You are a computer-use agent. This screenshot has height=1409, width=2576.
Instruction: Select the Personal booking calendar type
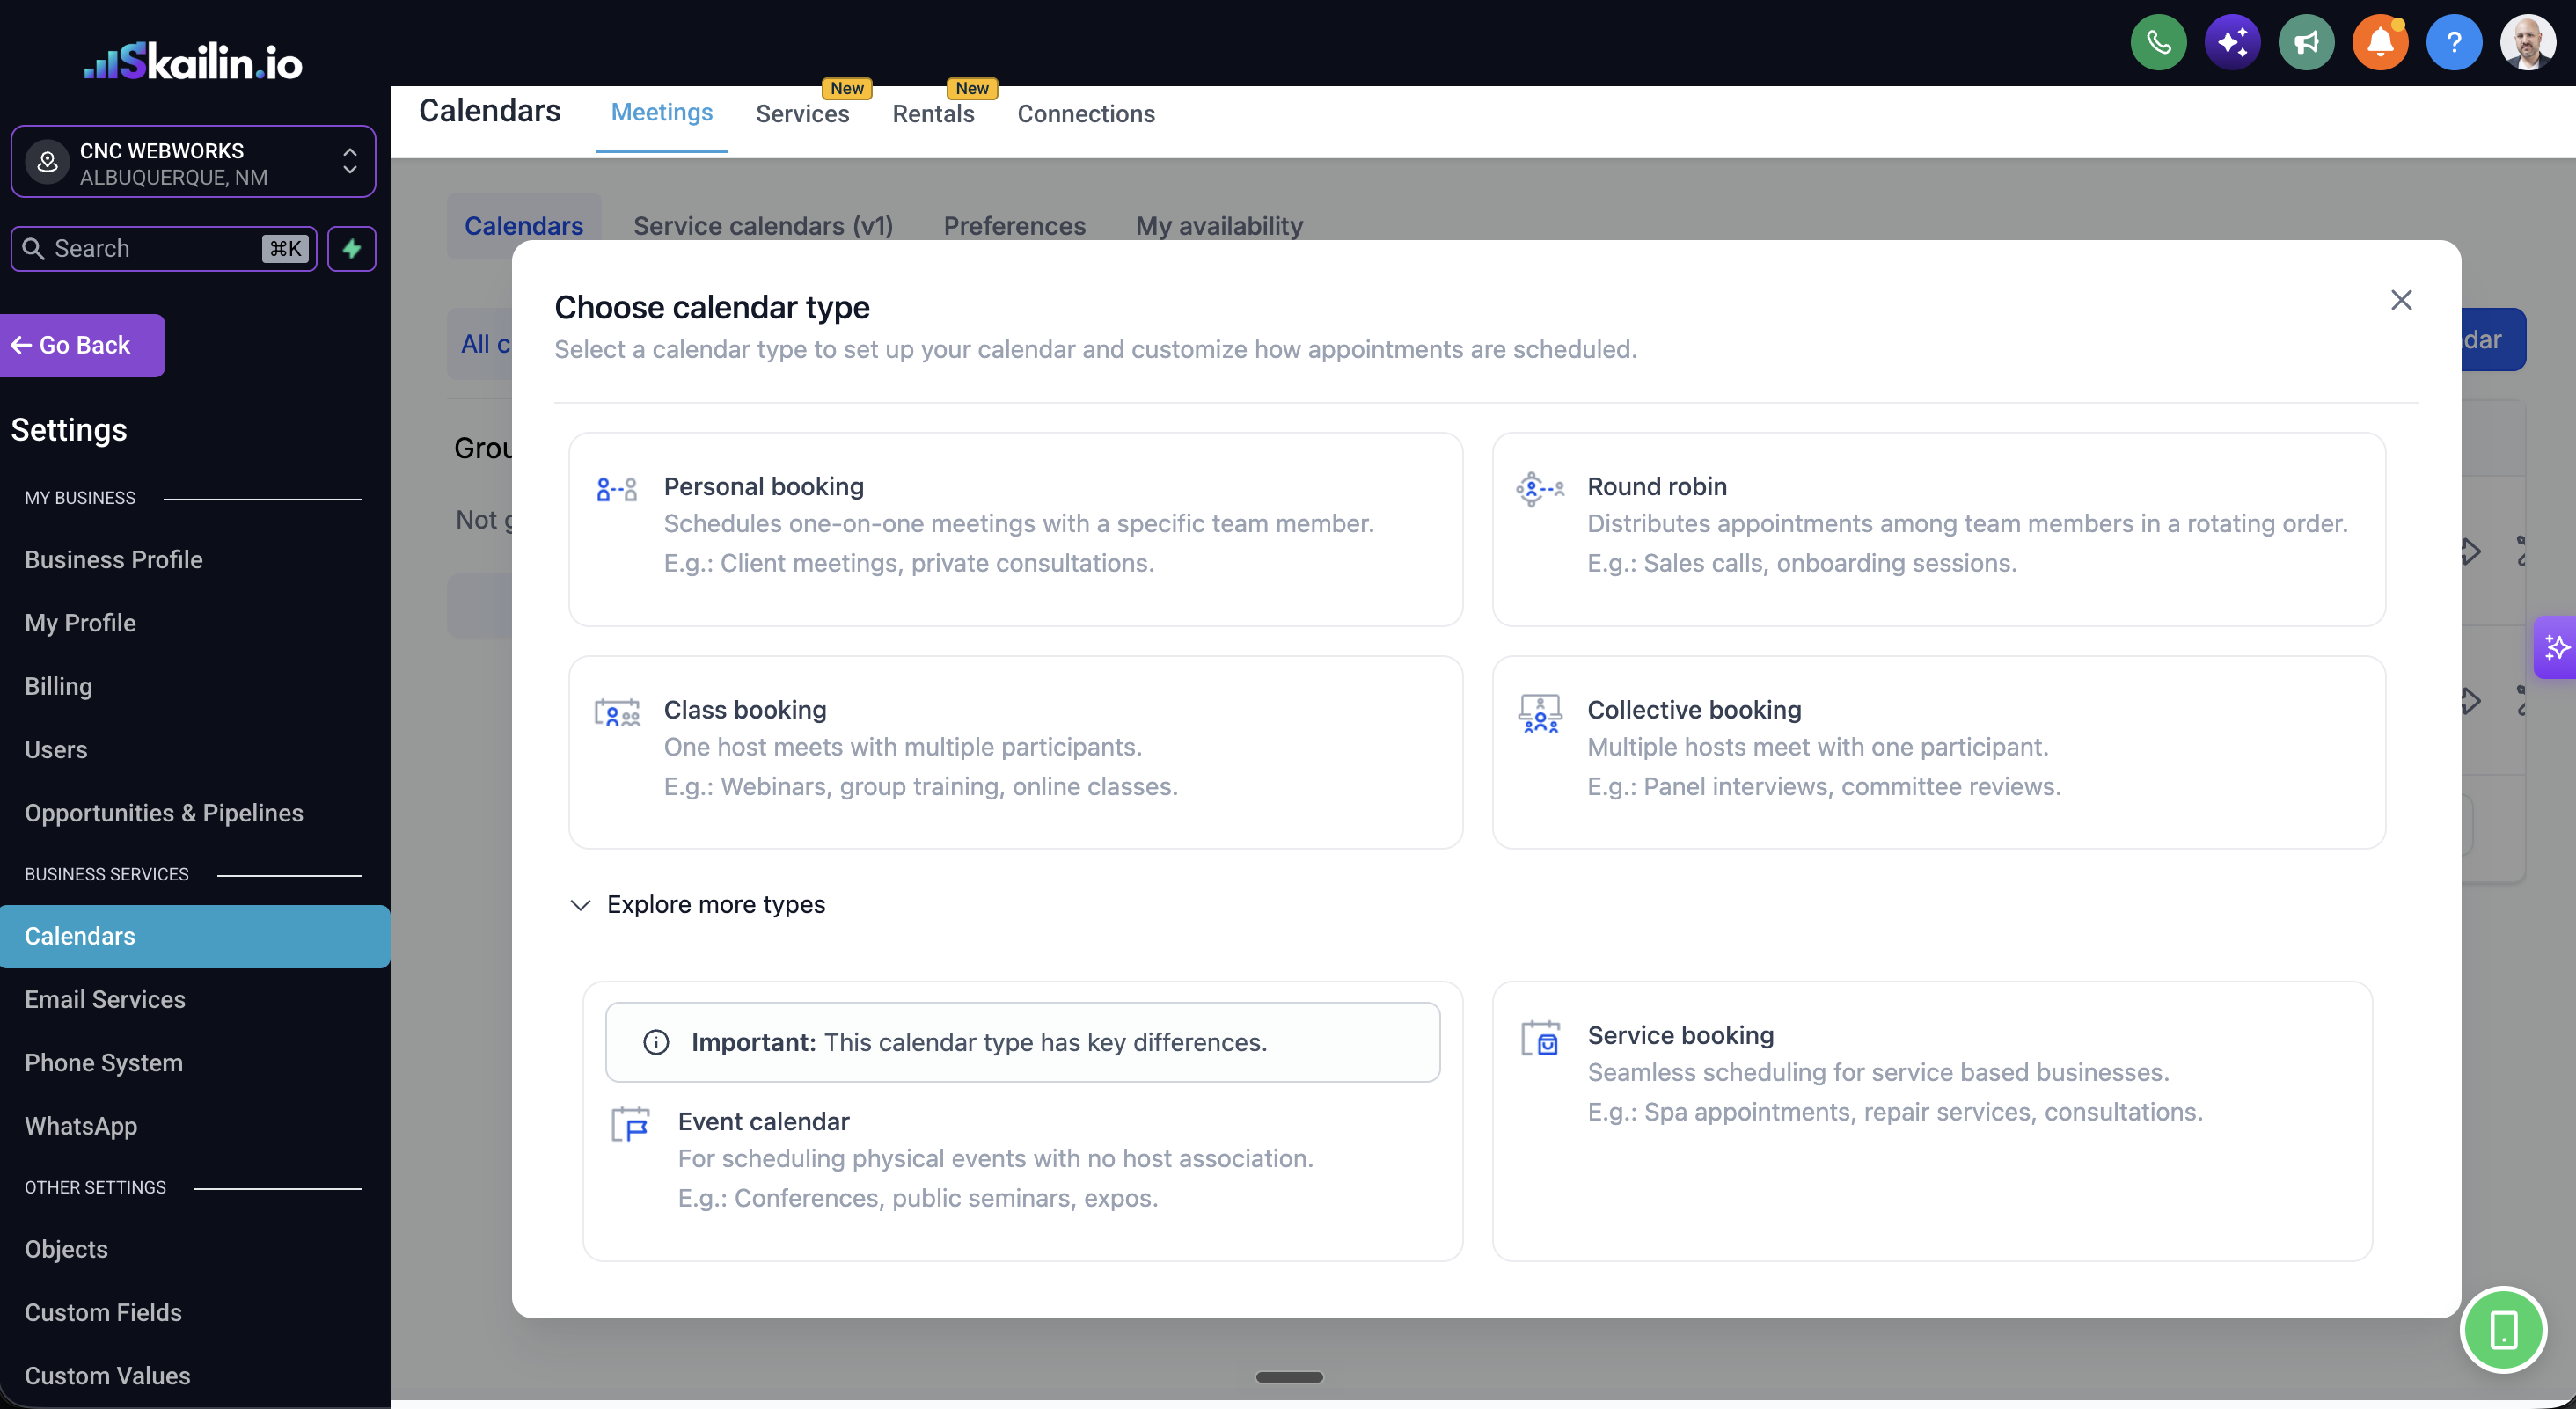click(1015, 529)
